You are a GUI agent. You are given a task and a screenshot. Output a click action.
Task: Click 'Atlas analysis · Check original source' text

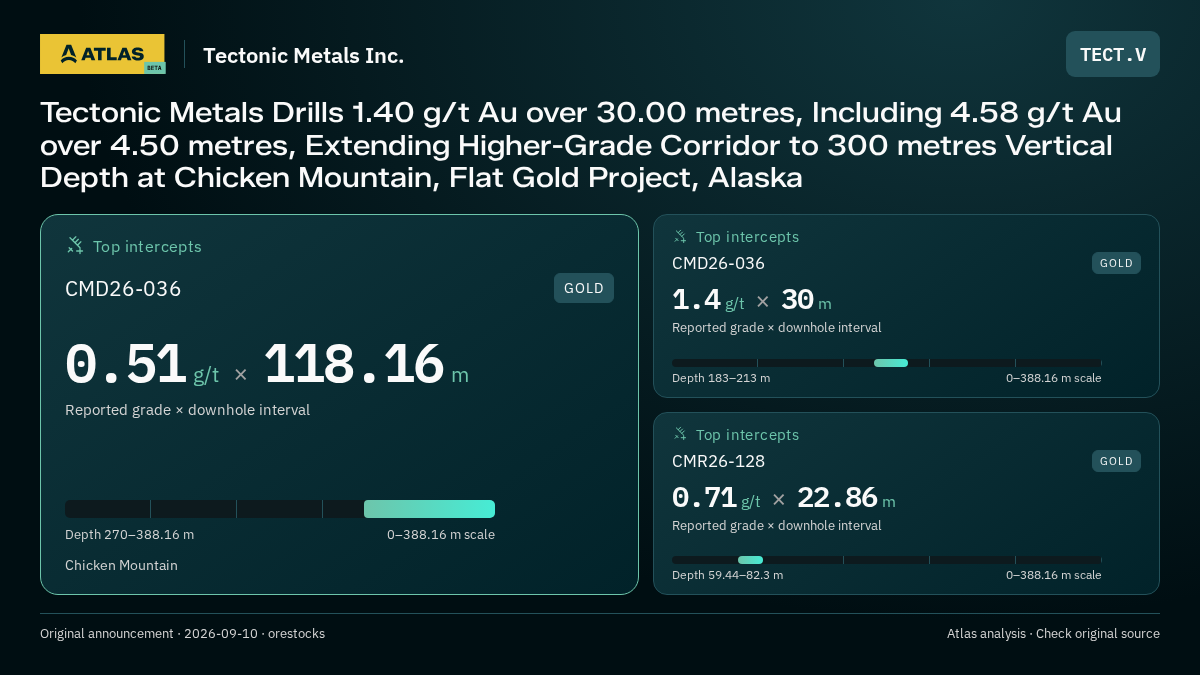coord(1053,634)
